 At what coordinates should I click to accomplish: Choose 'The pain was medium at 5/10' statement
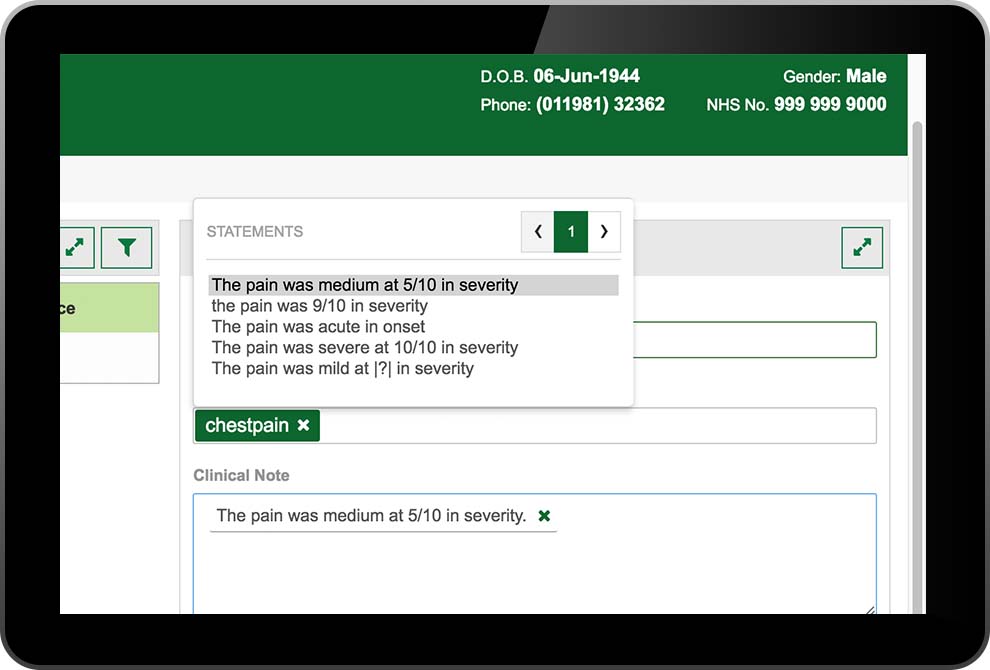(x=365, y=285)
